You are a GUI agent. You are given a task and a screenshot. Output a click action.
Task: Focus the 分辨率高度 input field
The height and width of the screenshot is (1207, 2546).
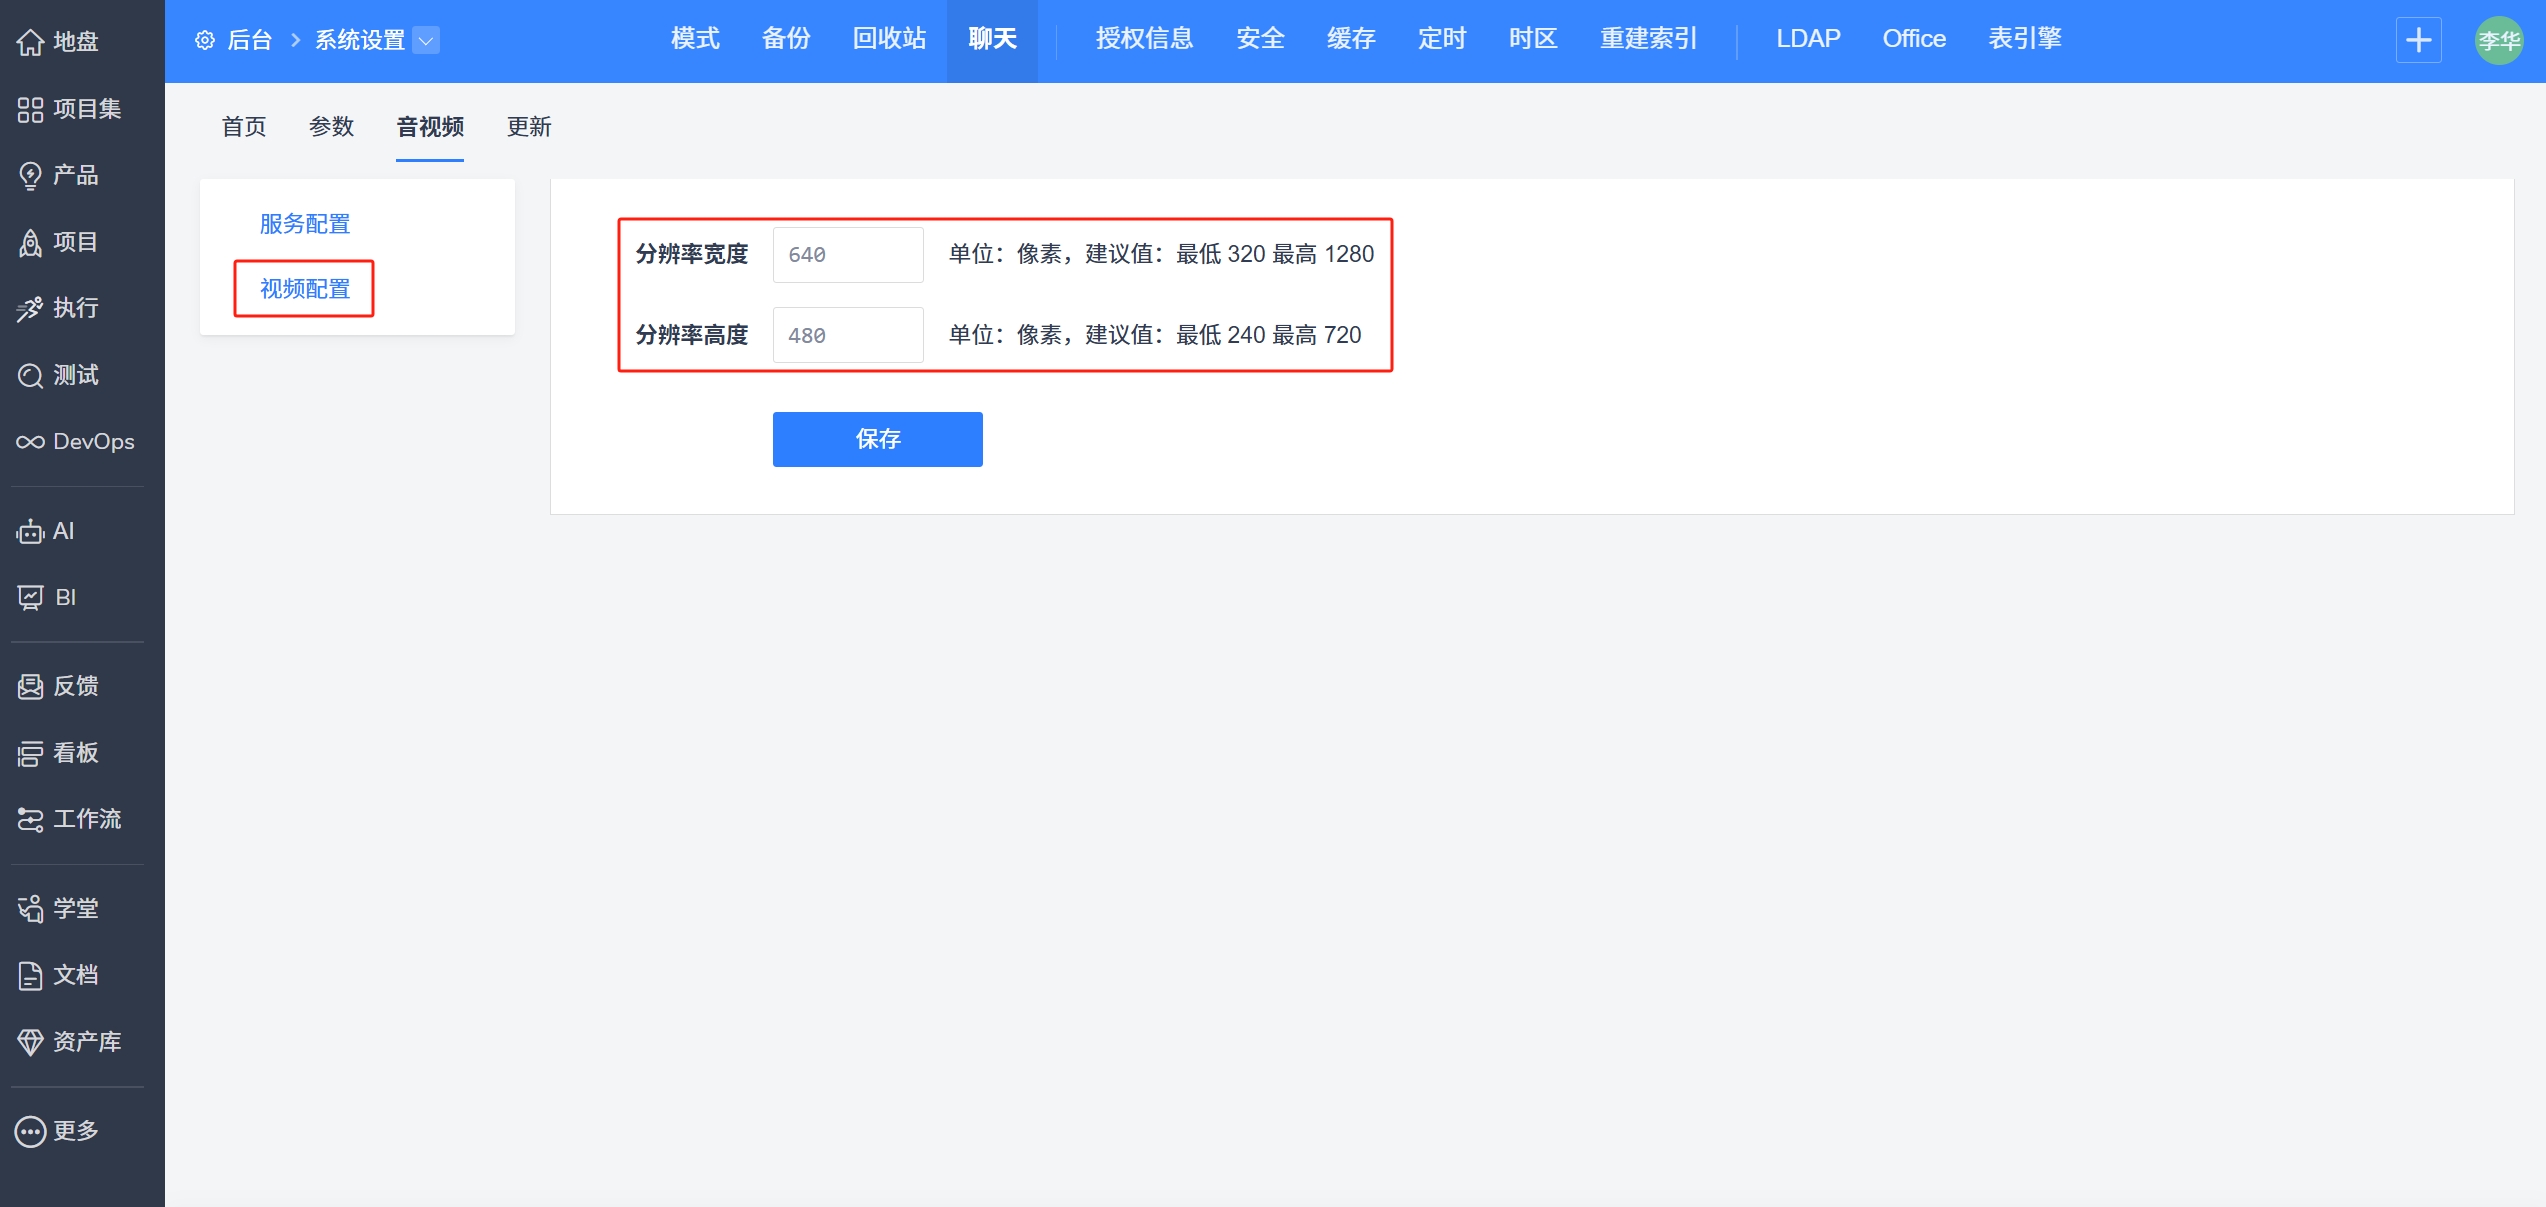[847, 336]
